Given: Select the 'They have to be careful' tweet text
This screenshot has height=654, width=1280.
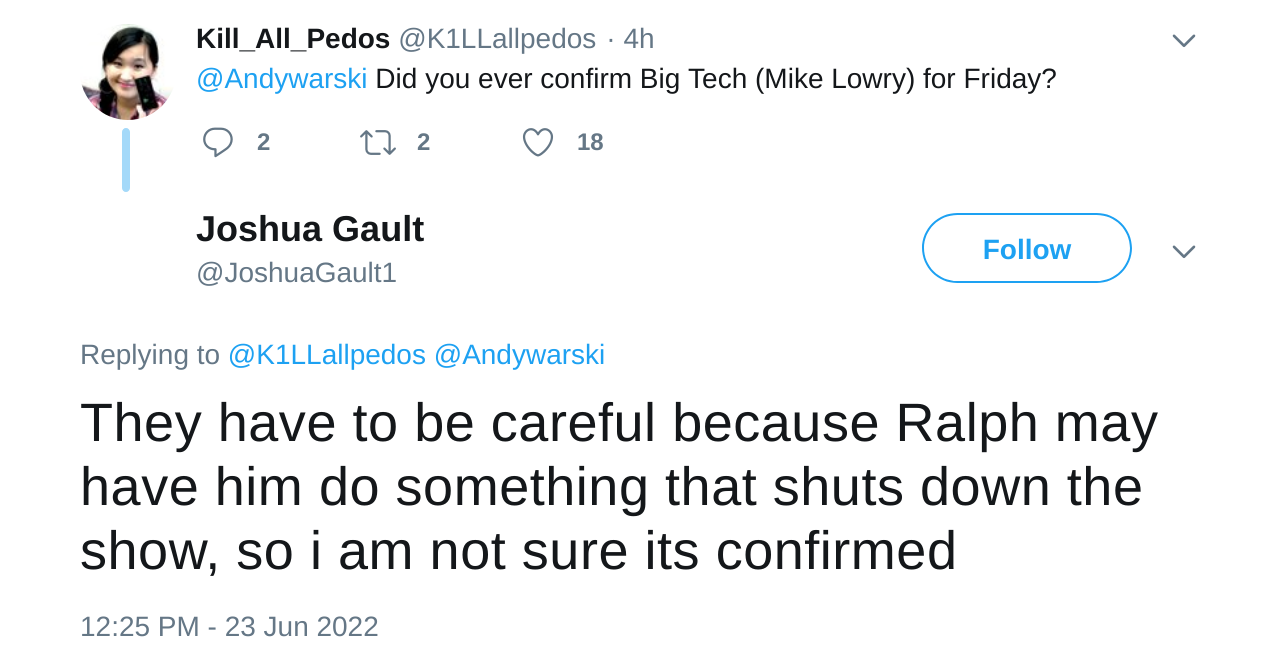Looking at the screenshot, I should pyautogui.click(x=619, y=487).
